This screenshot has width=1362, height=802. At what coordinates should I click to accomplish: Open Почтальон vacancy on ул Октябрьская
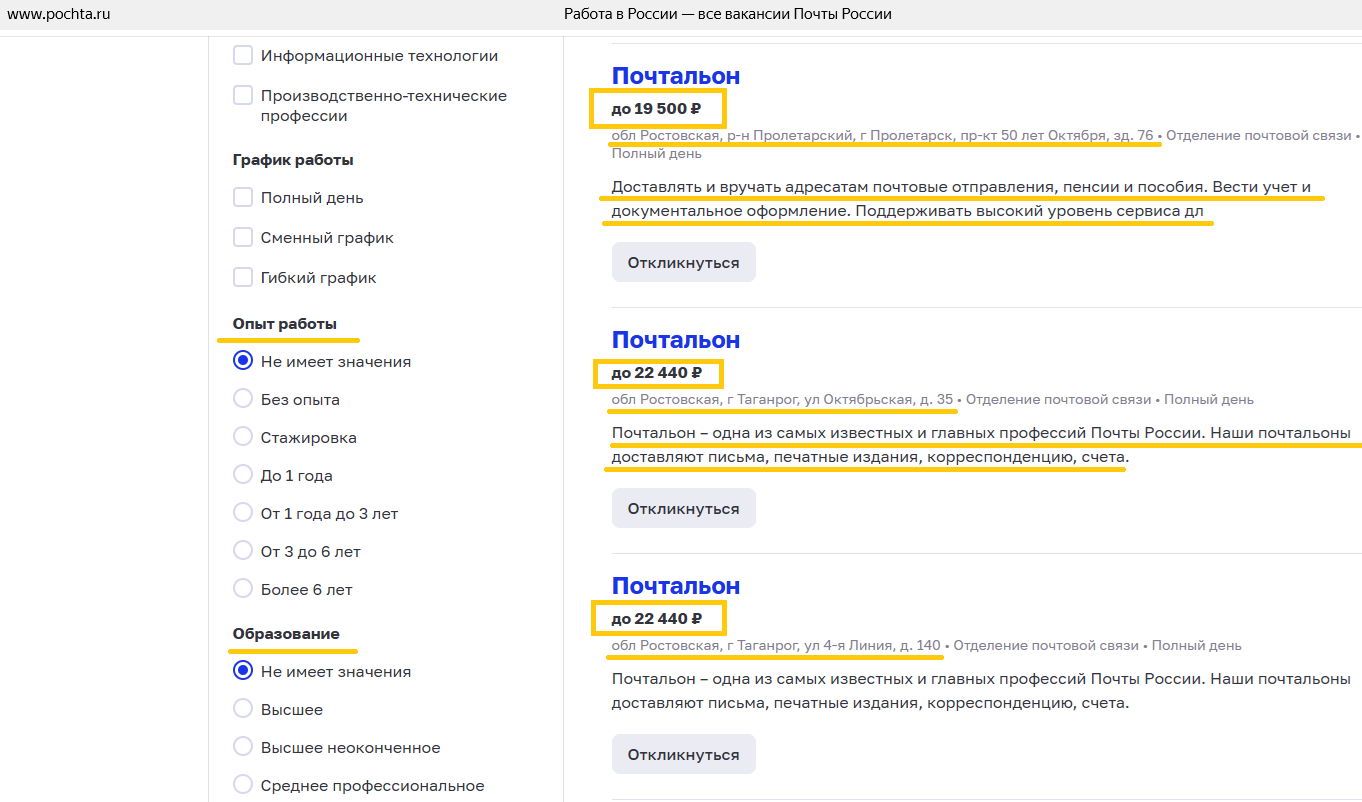(676, 340)
